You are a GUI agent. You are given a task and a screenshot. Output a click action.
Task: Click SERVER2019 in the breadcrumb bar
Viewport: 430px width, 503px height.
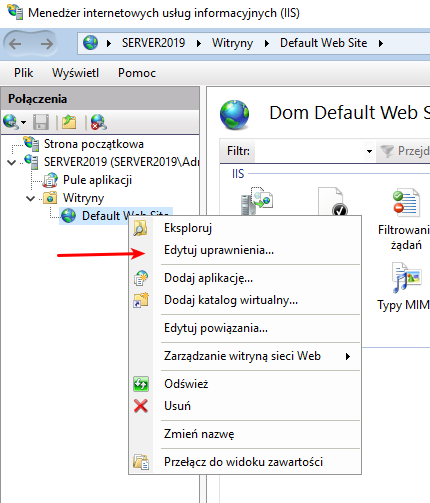pyautogui.click(x=153, y=43)
